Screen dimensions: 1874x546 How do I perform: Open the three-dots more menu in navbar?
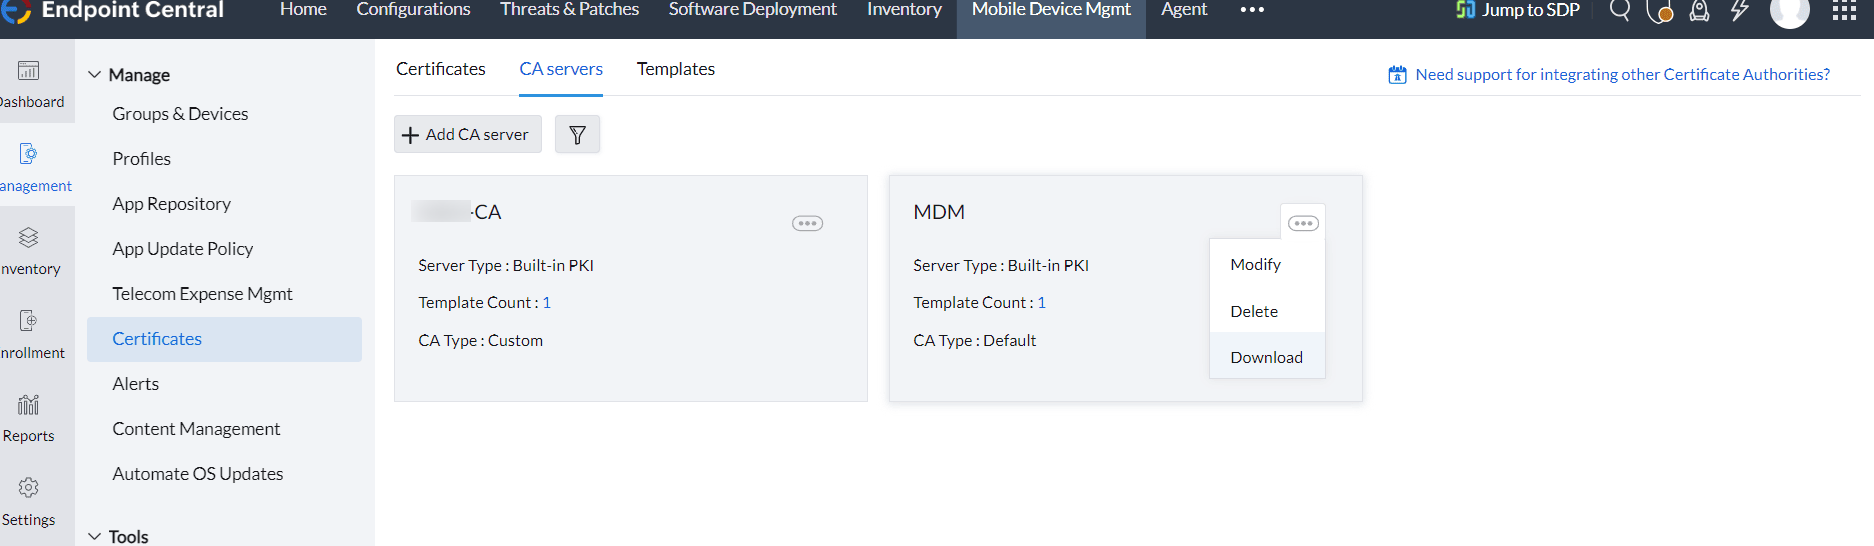pyautogui.click(x=1252, y=10)
